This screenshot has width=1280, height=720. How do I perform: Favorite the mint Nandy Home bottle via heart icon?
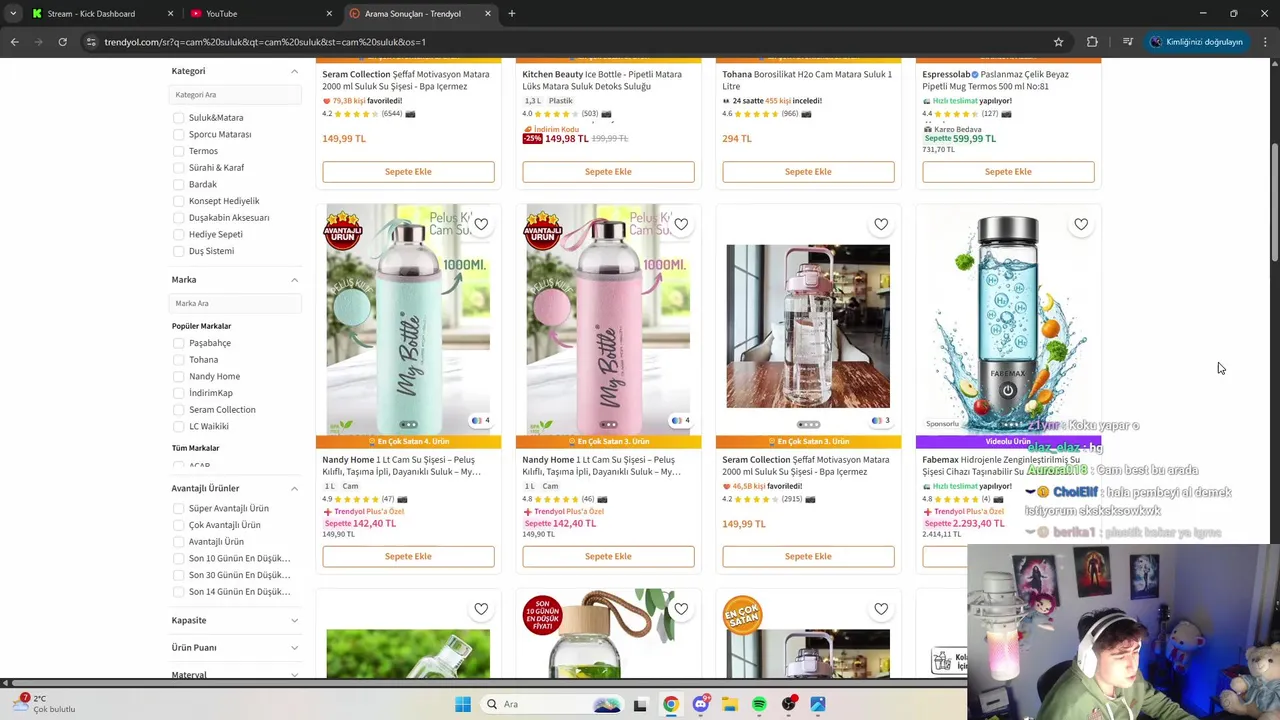pyautogui.click(x=481, y=224)
